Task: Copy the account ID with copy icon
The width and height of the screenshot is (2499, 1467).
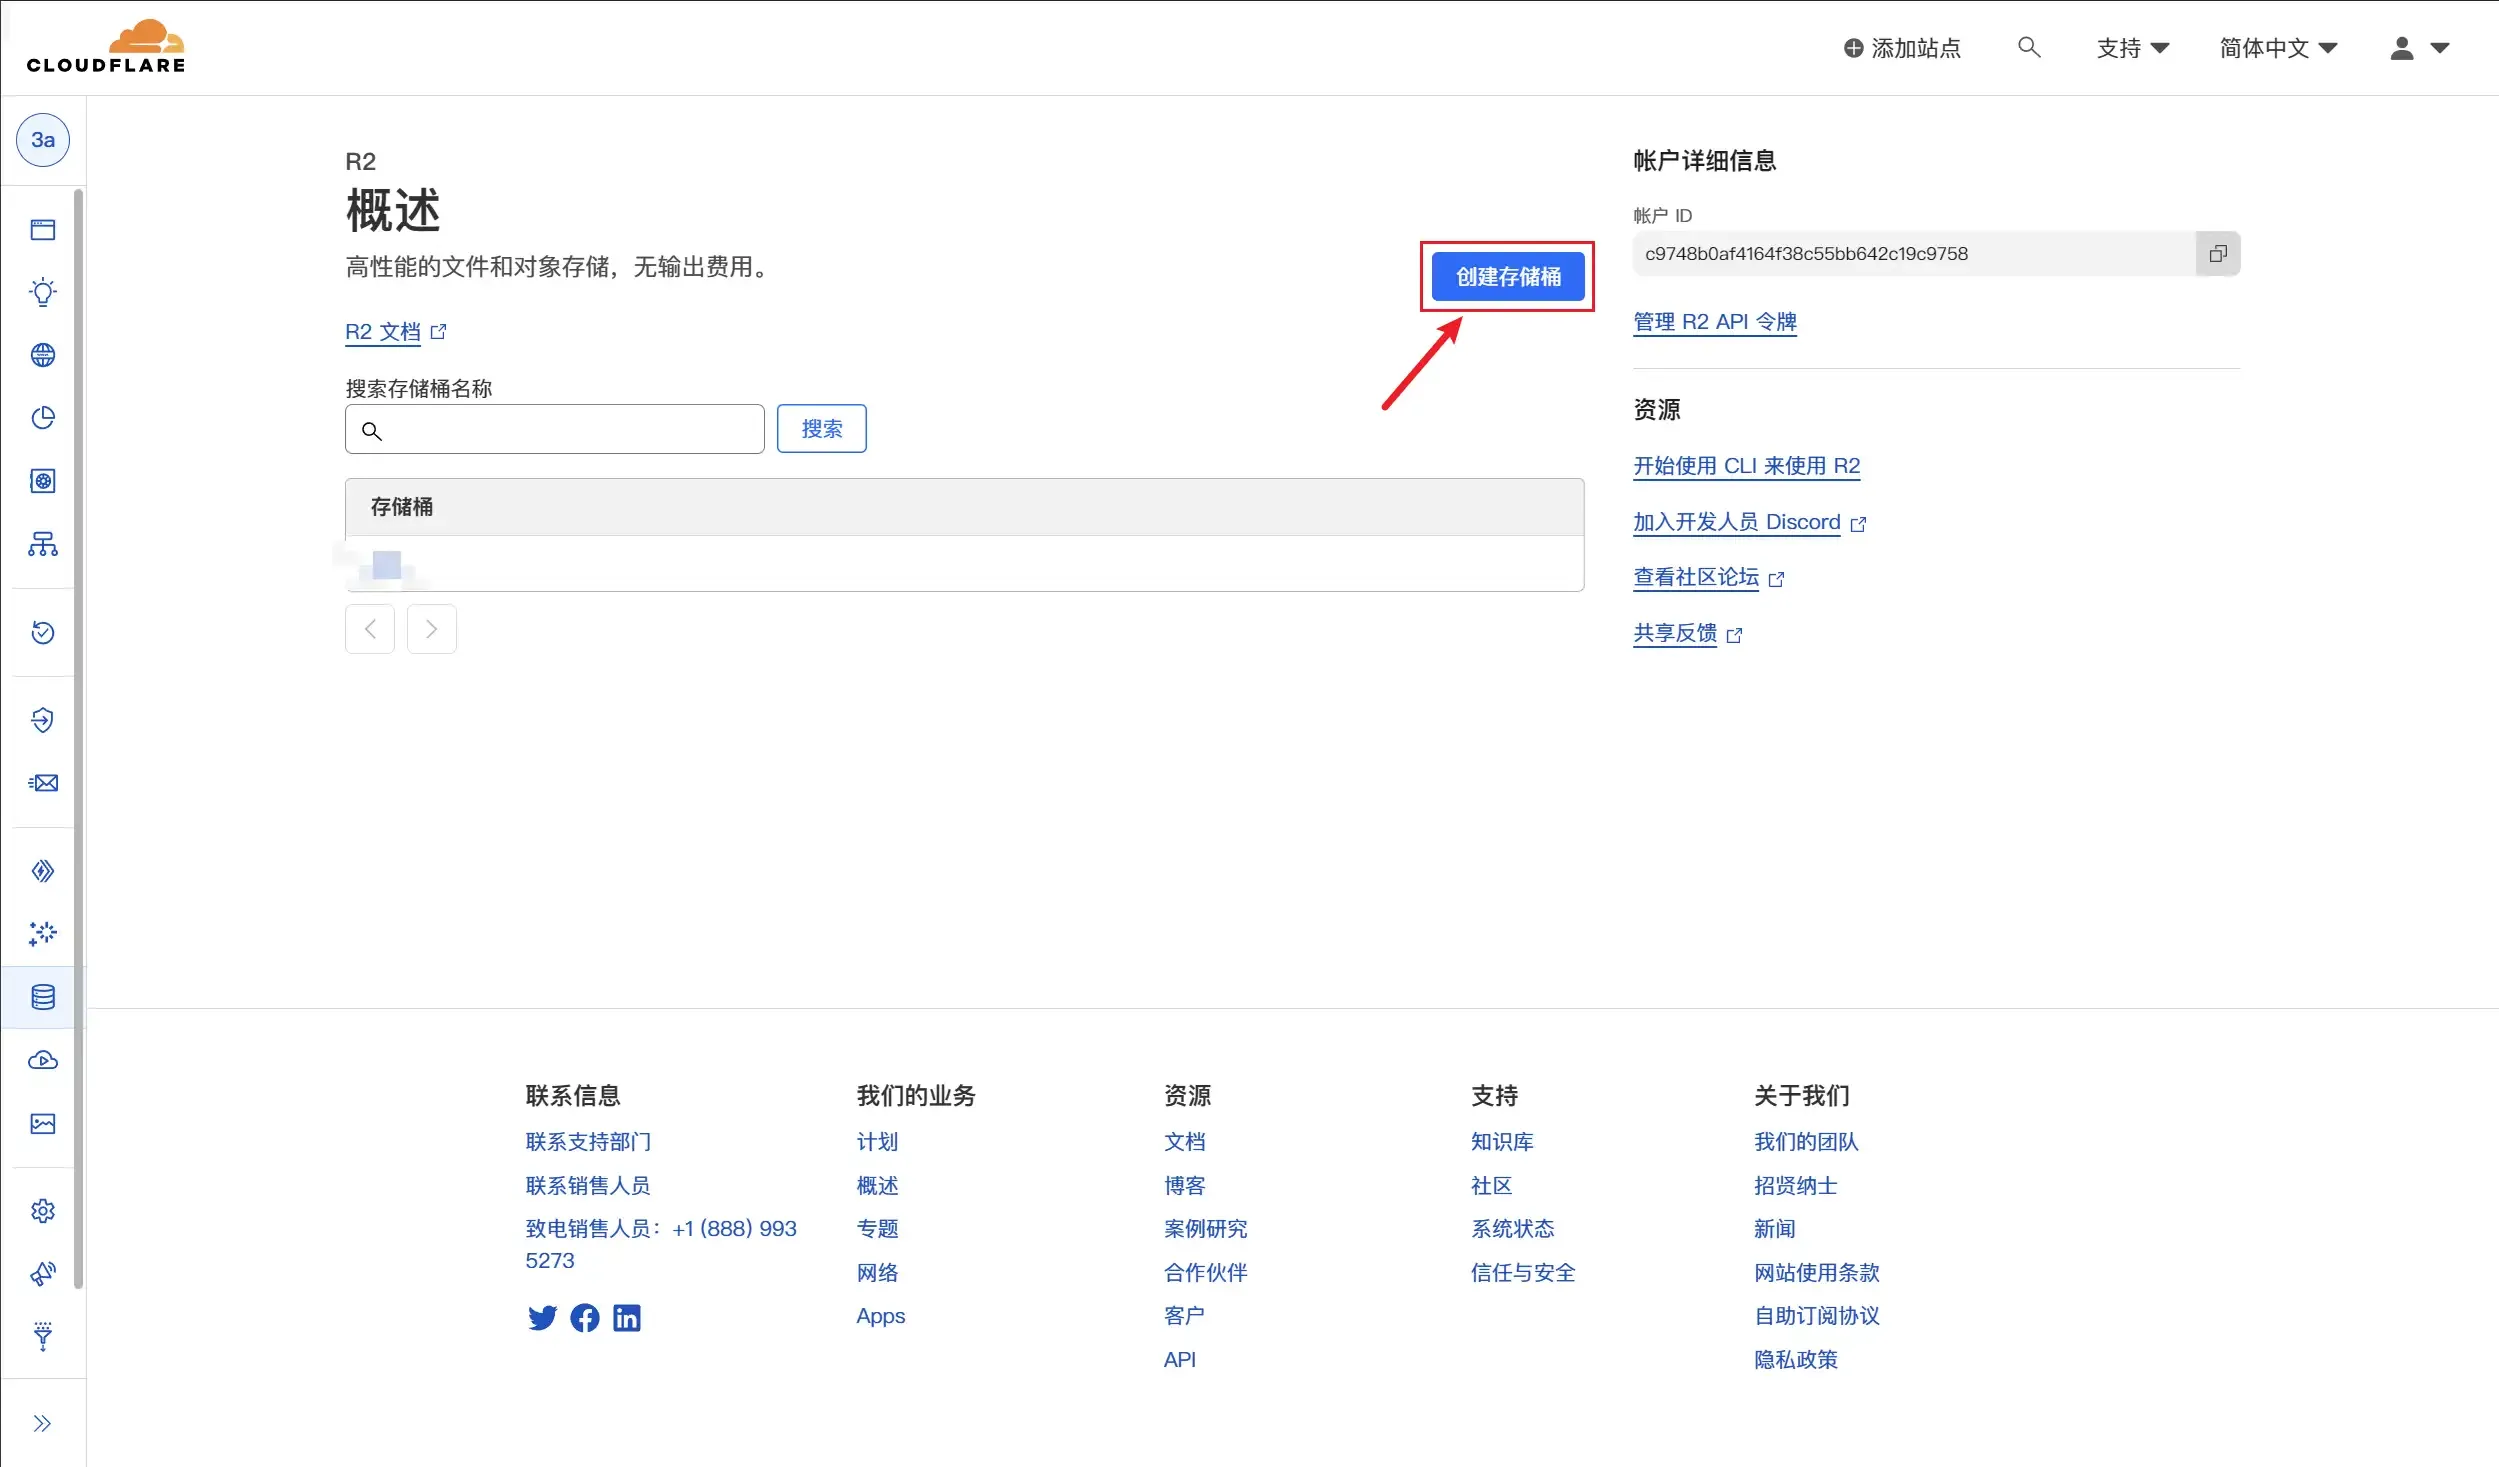Action: (2217, 254)
